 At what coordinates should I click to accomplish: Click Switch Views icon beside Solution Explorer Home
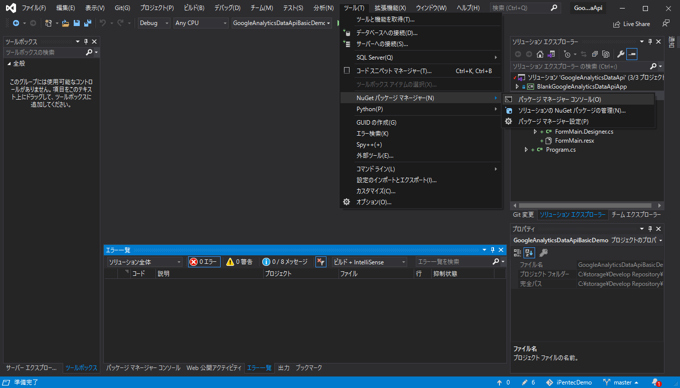551,54
